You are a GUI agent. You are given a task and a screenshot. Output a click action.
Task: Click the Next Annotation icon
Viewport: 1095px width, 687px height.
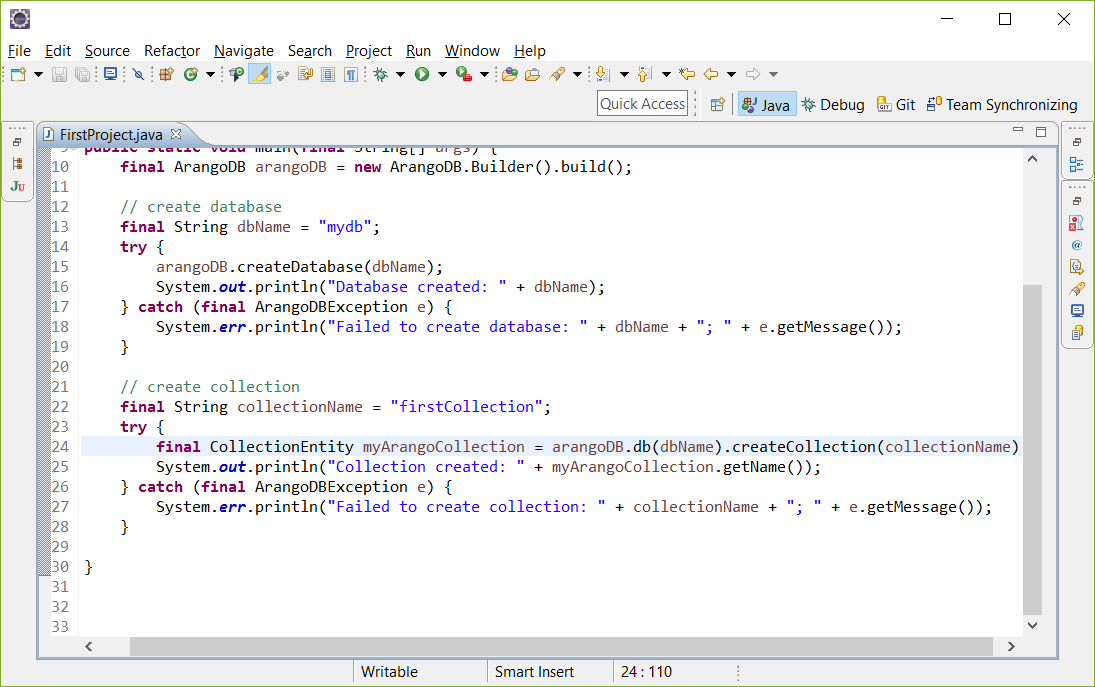tap(603, 74)
